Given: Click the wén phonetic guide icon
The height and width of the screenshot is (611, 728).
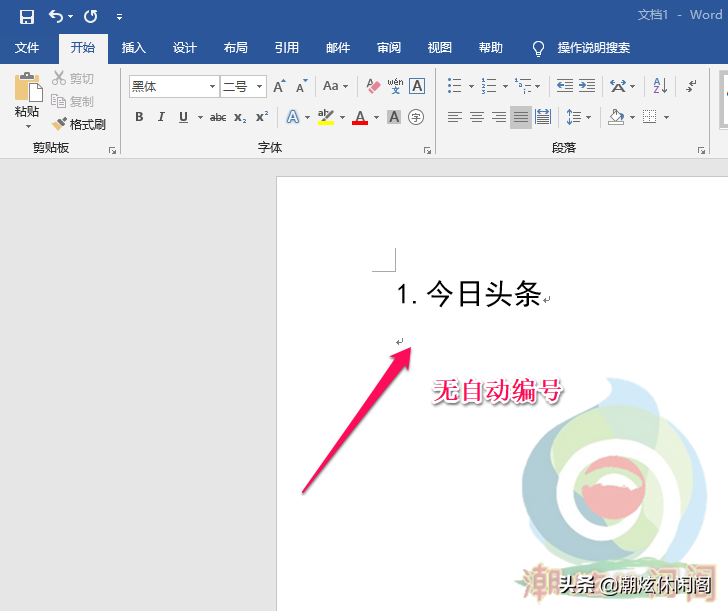Looking at the screenshot, I should [395, 86].
